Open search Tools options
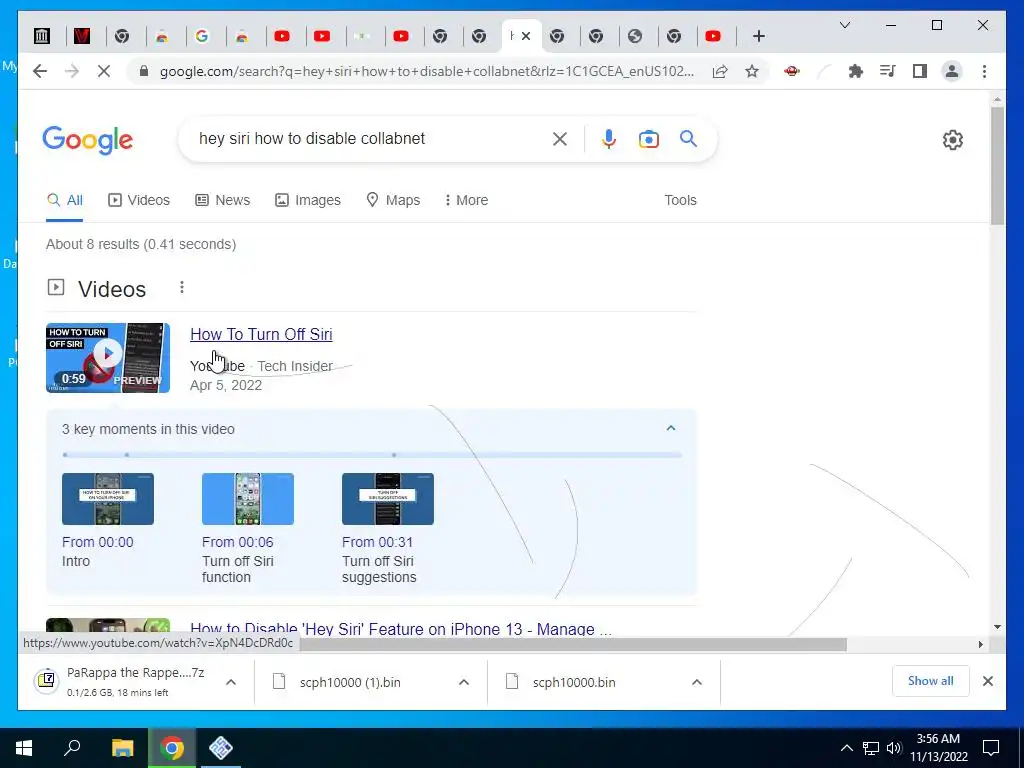The image size is (1024, 768). point(680,200)
